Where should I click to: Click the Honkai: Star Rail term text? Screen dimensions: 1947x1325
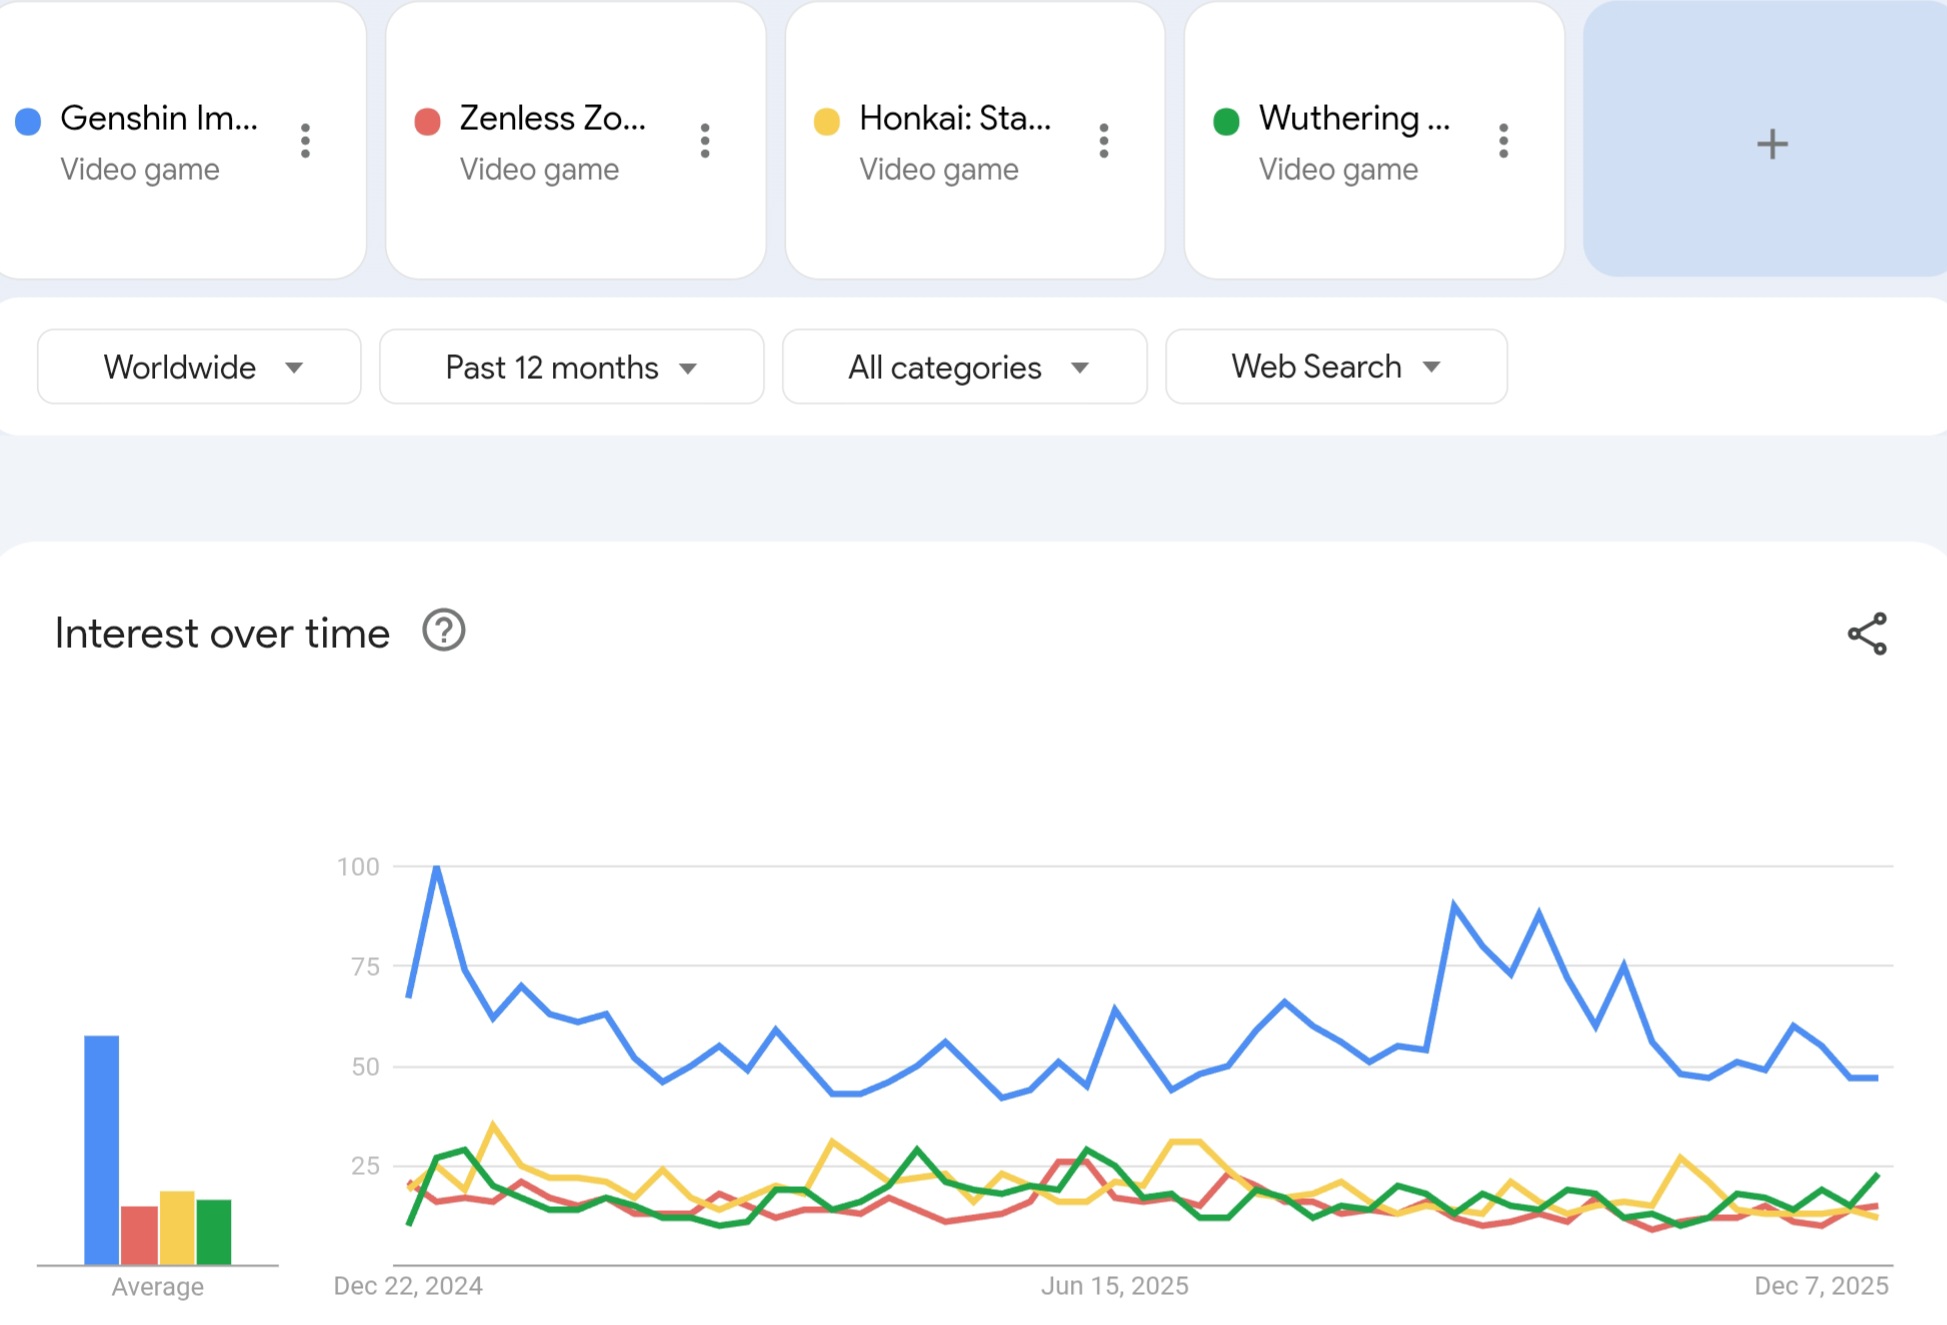click(x=954, y=118)
